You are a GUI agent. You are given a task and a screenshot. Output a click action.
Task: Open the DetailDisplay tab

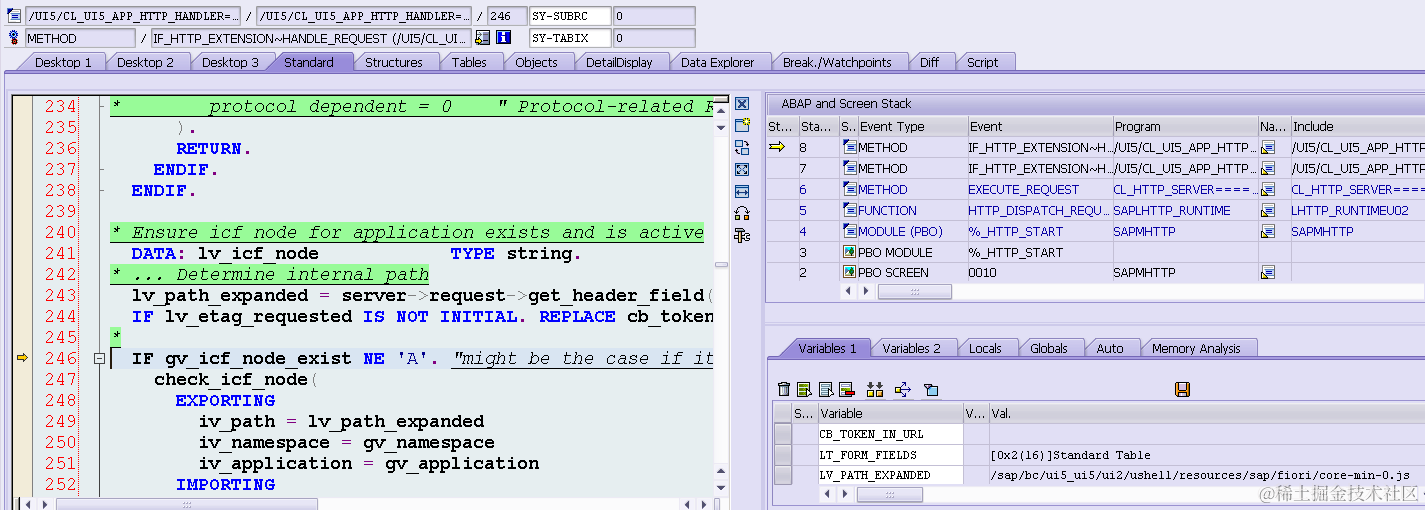(x=619, y=62)
